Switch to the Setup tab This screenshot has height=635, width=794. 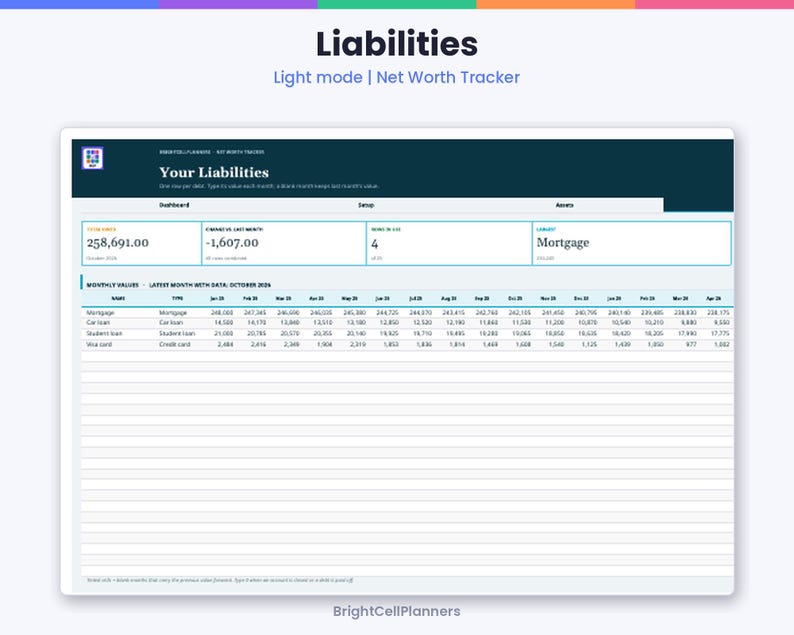[x=366, y=205]
